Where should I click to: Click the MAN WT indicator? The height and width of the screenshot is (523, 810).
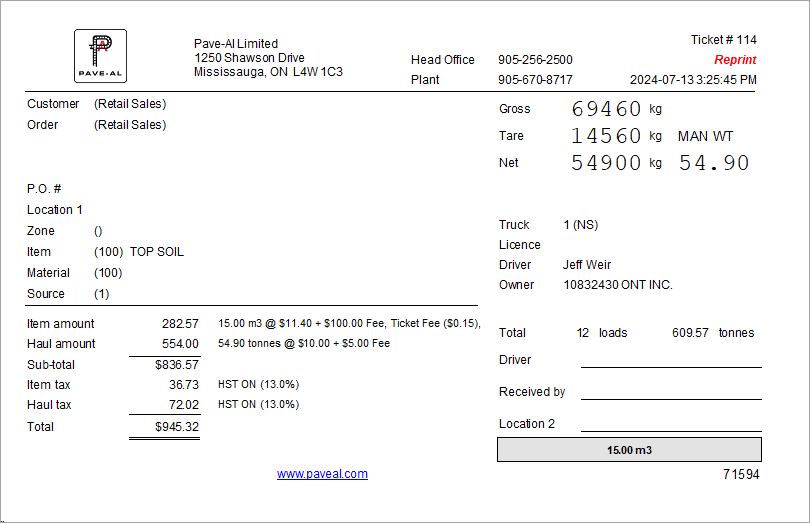click(x=705, y=136)
